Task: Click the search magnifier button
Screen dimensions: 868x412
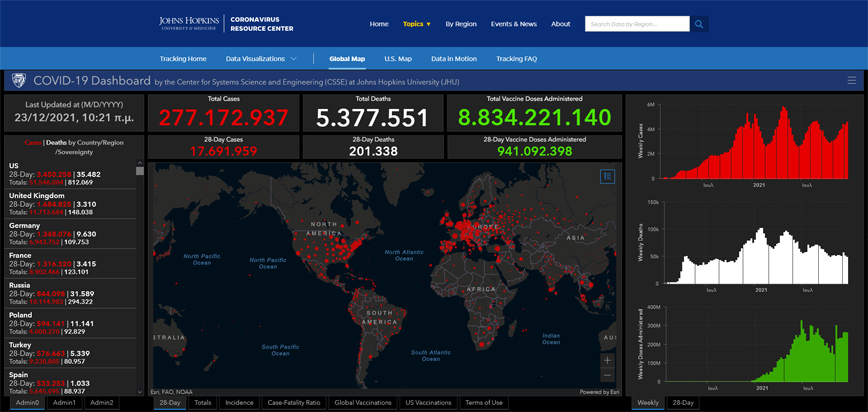Action: point(699,24)
